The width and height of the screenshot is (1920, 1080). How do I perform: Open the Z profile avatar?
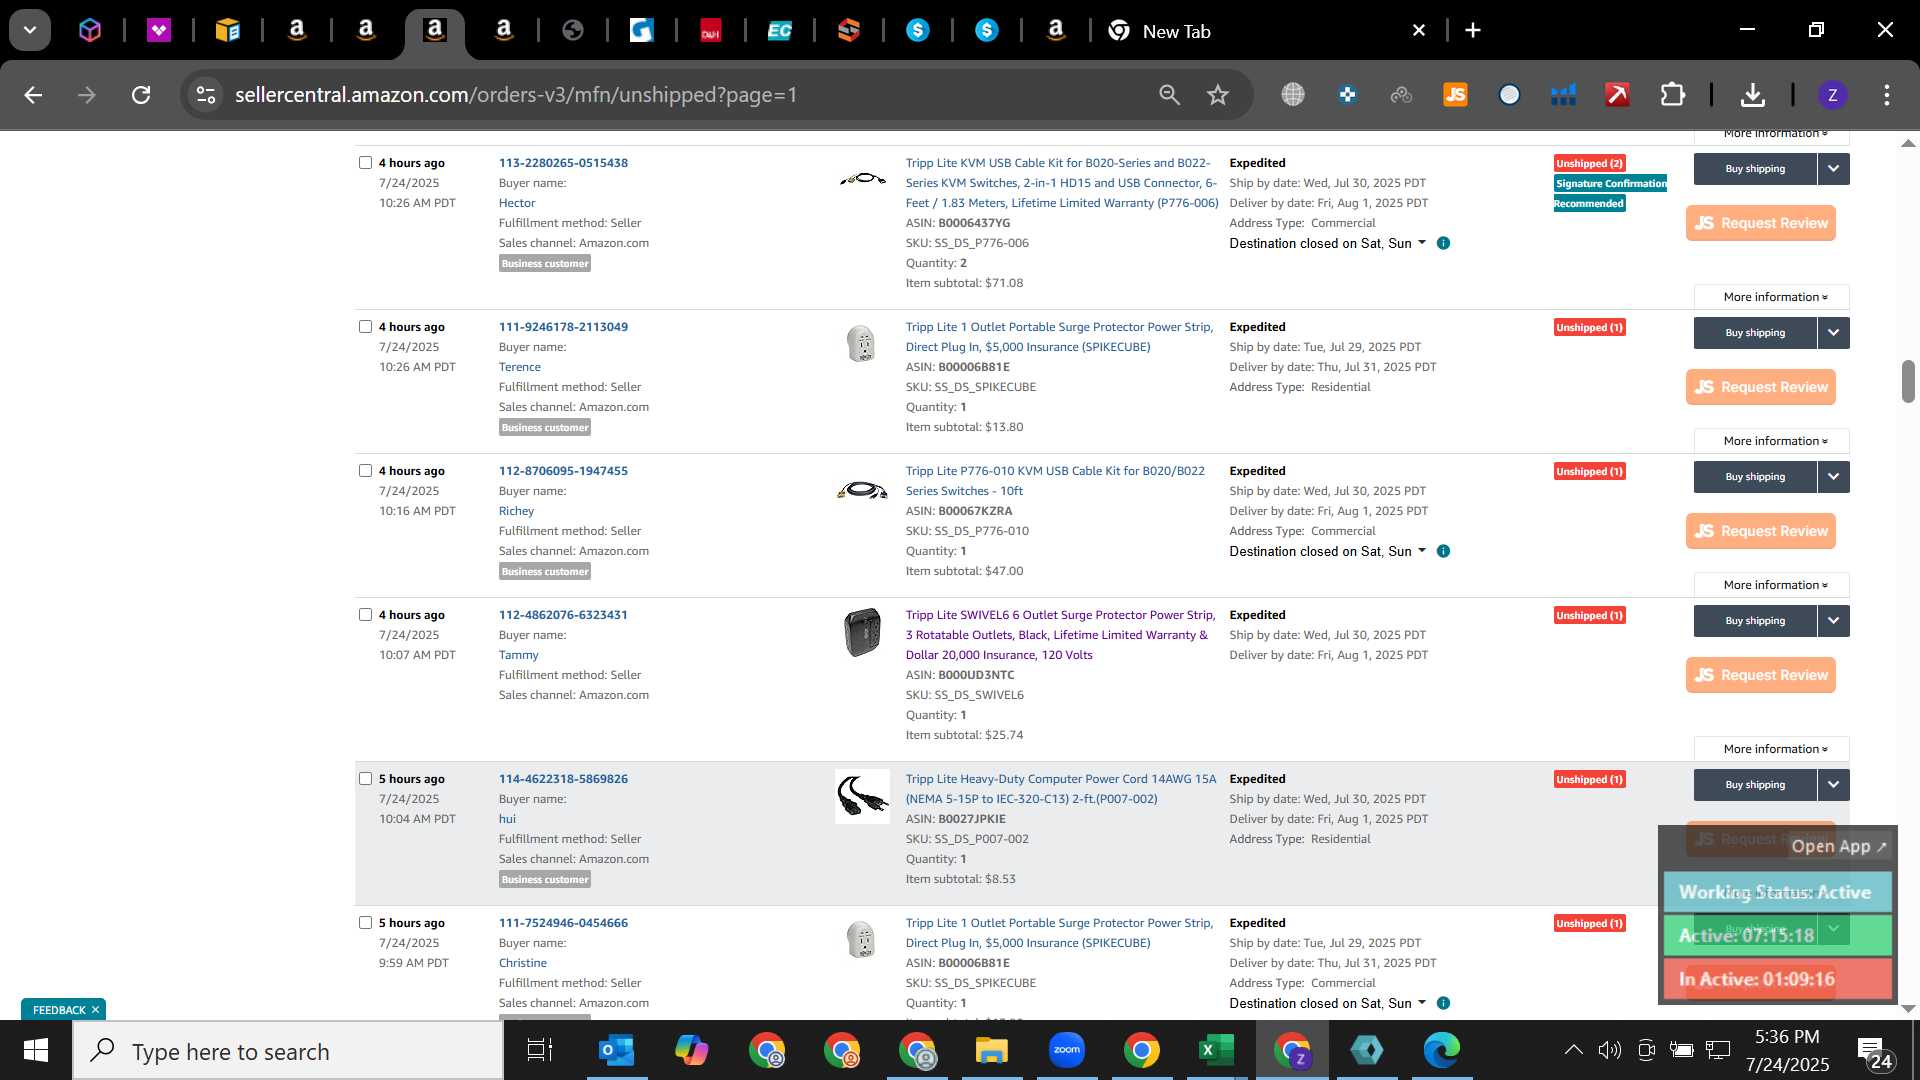tap(1832, 95)
